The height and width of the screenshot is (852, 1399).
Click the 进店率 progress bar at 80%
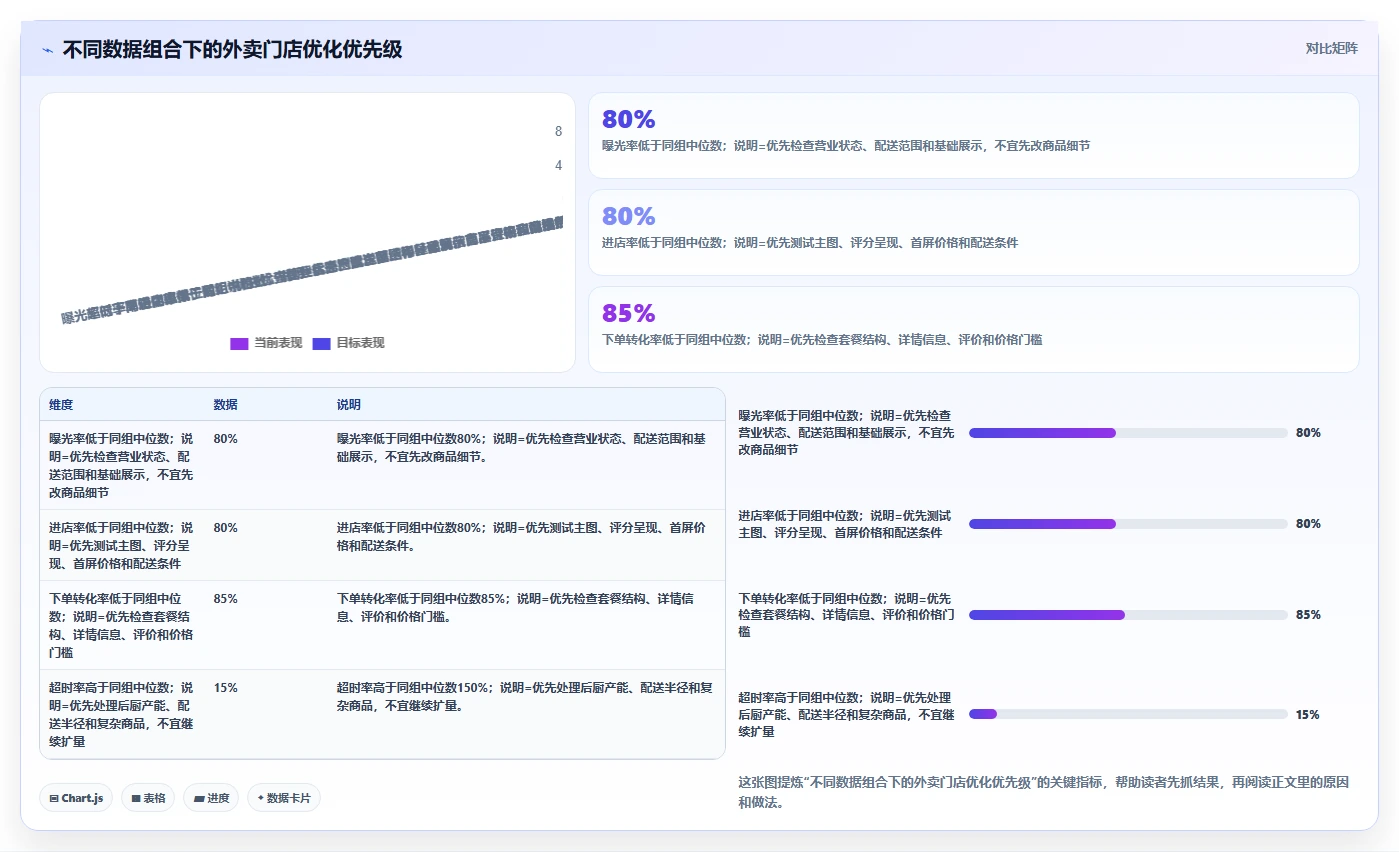(x=1128, y=524)
